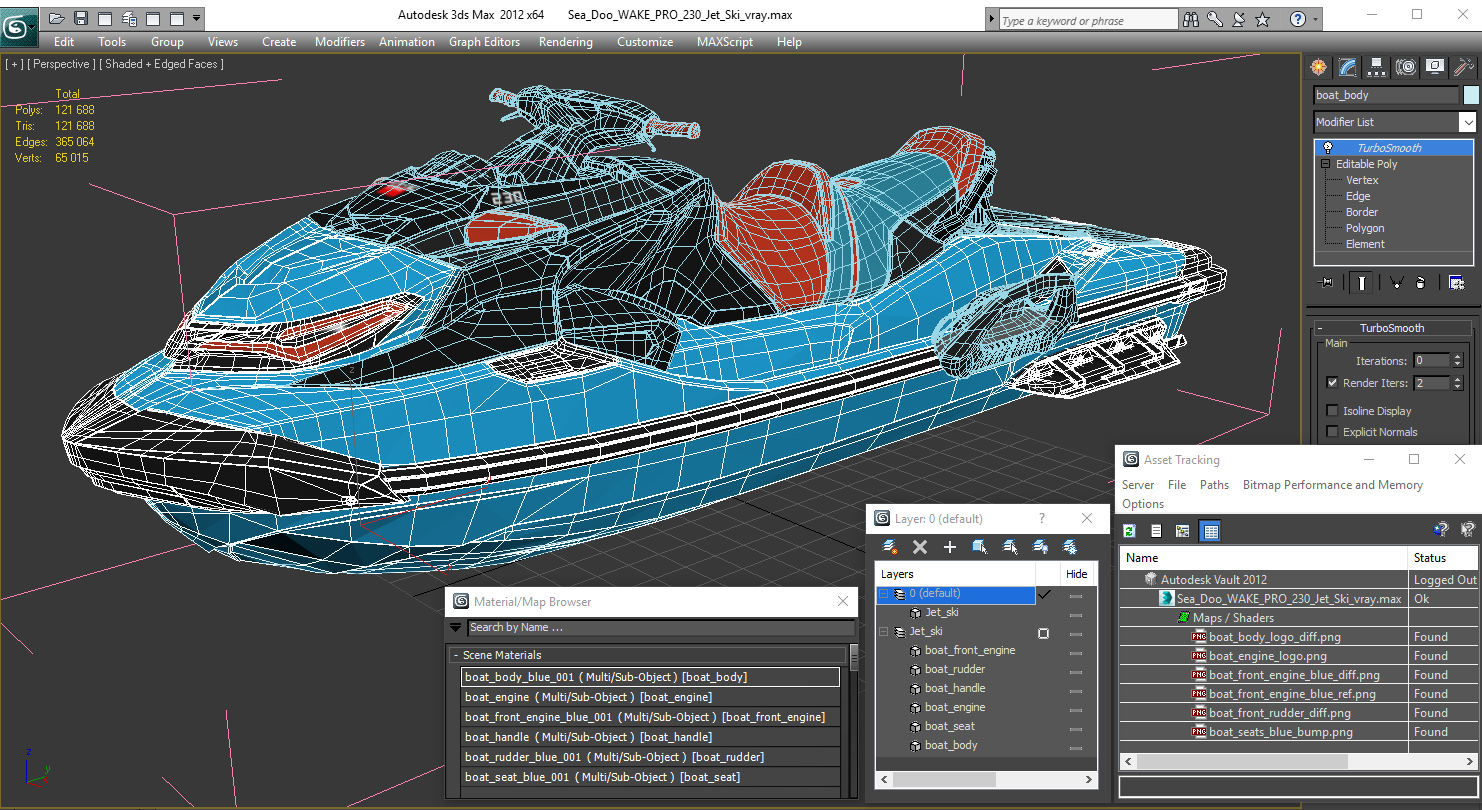The image size is (1482, 810).
Task: Open the Rendering menu
Action: click(566, 42)
